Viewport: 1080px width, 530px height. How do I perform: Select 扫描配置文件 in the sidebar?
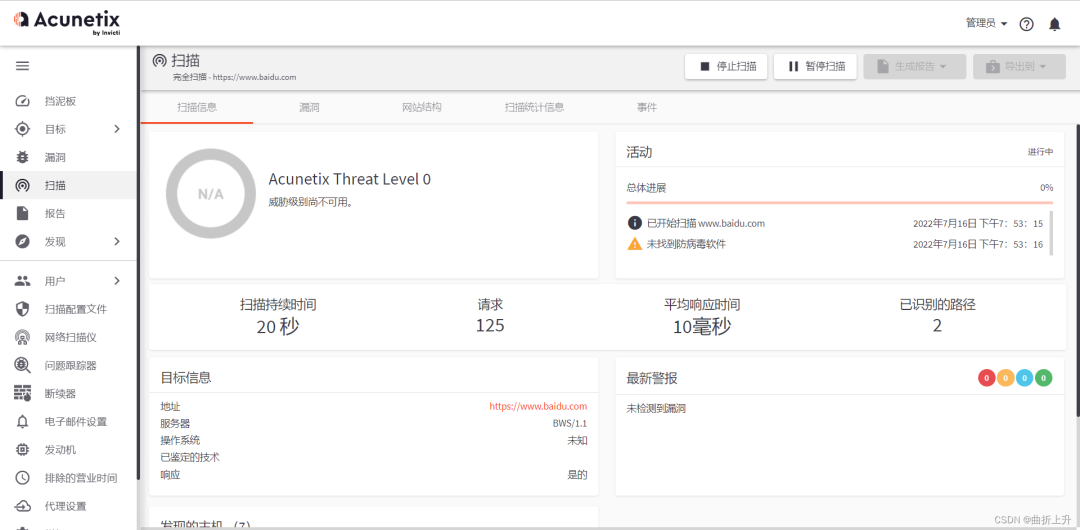point(76,309)
